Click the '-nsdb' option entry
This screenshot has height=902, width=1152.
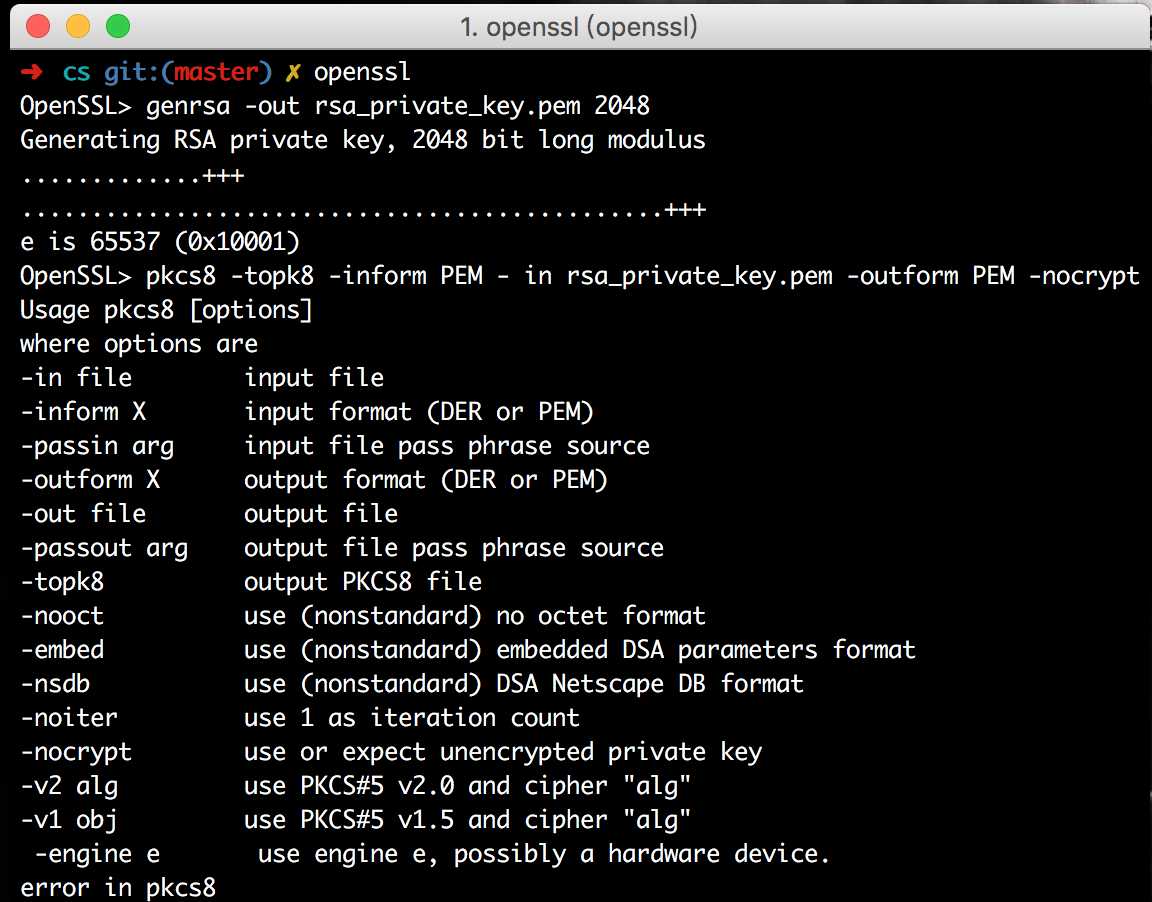tap(55, 684)
